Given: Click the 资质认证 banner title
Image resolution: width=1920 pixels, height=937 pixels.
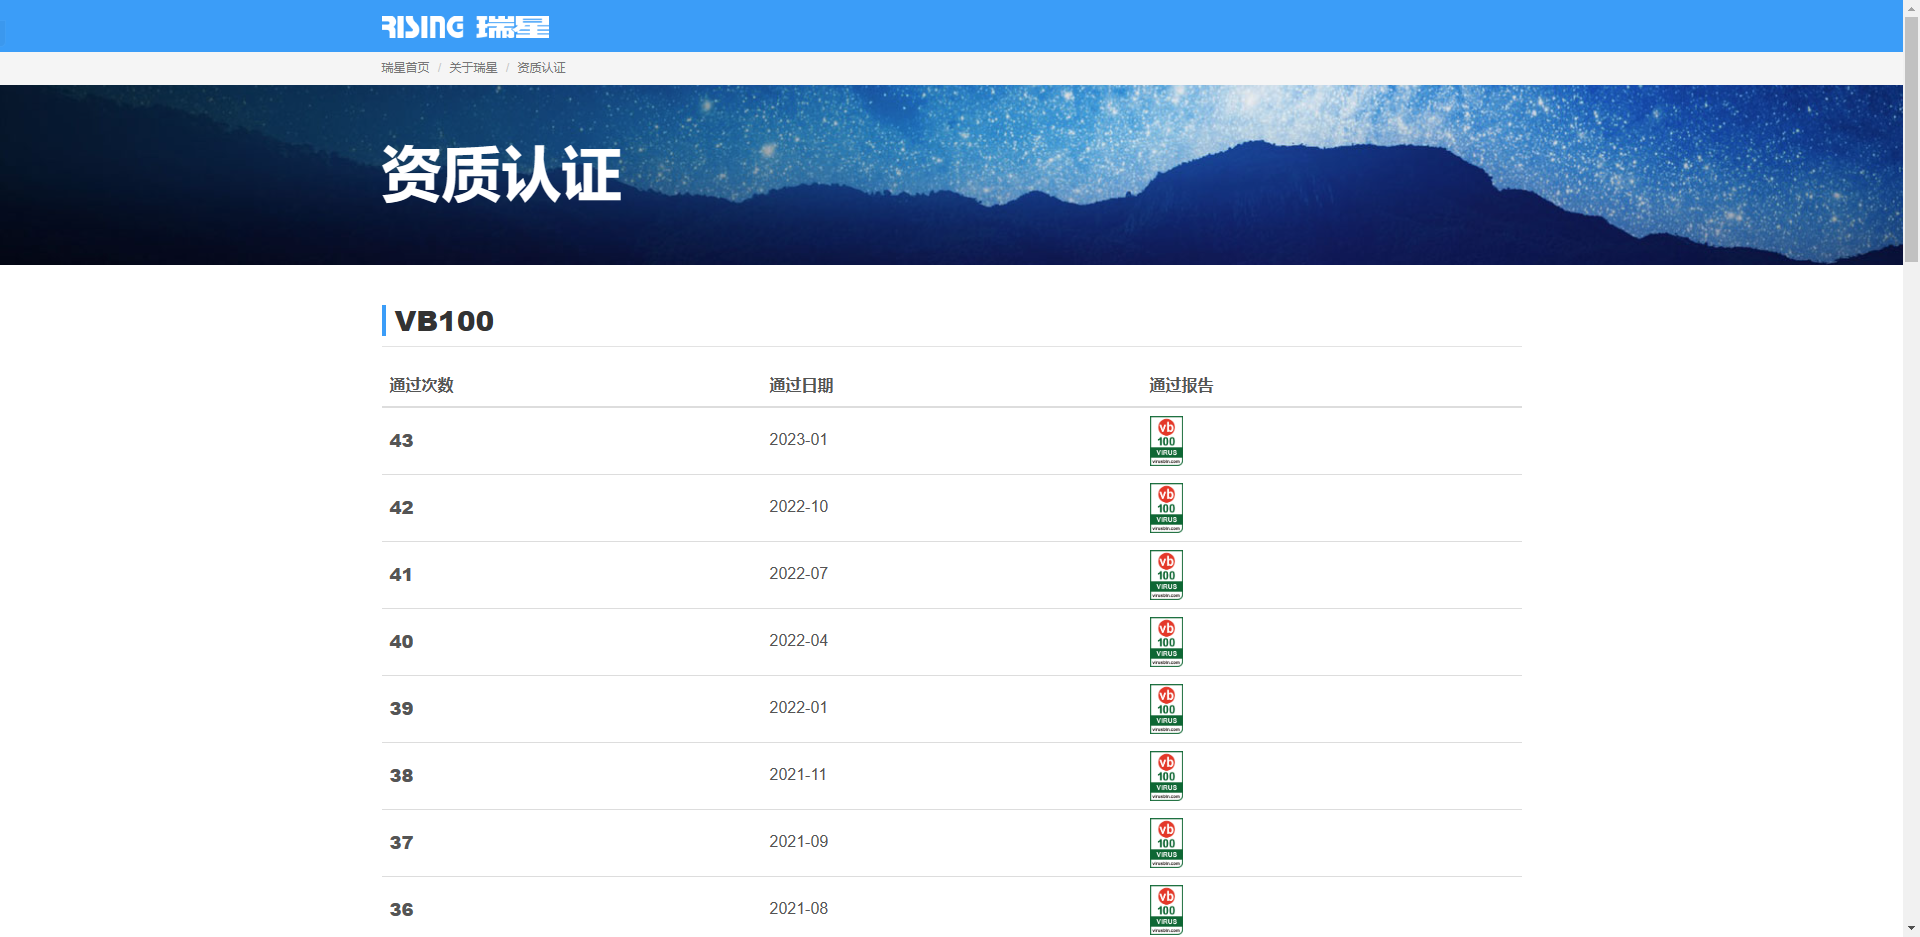Looking at the screenshot, I should tap(502, 174).
